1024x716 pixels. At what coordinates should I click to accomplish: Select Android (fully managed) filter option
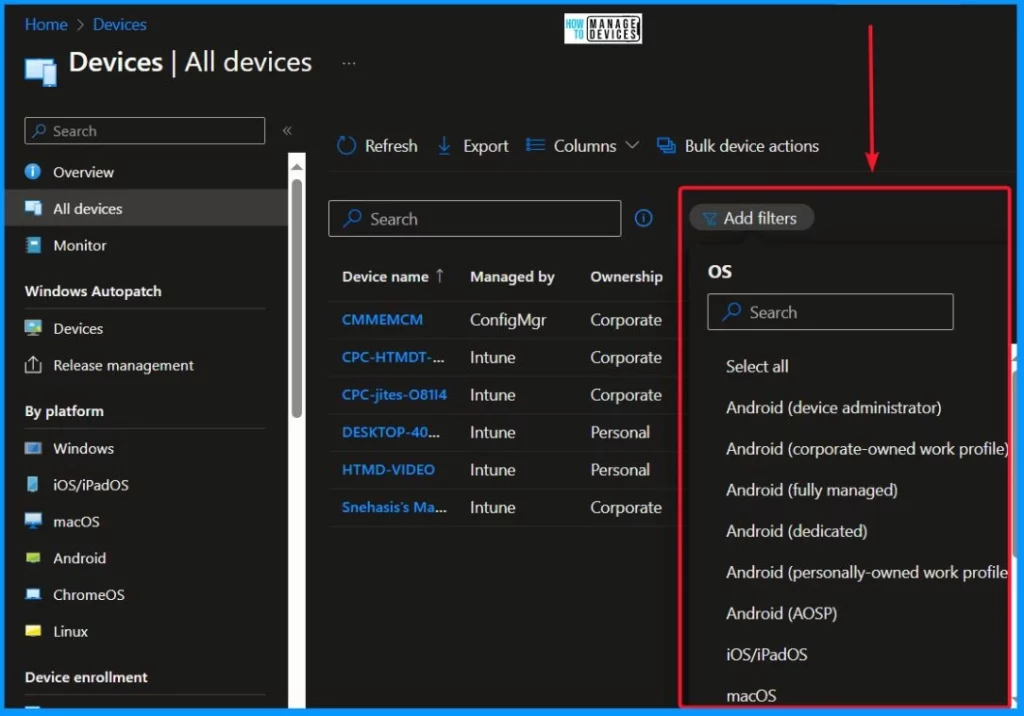click(x=812, y=490)
